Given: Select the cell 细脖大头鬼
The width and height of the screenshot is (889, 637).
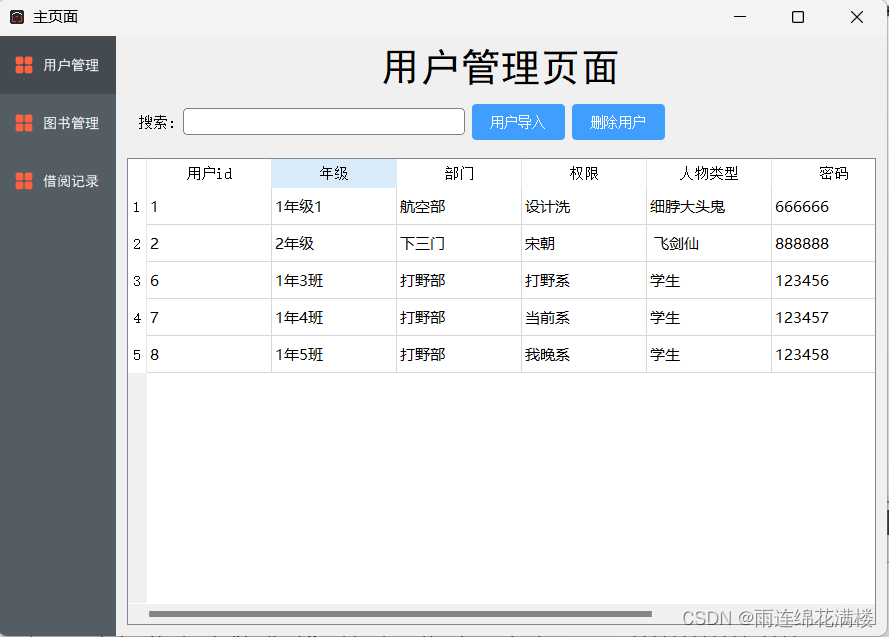Looking at the screenshot, I should pos(709,207).
